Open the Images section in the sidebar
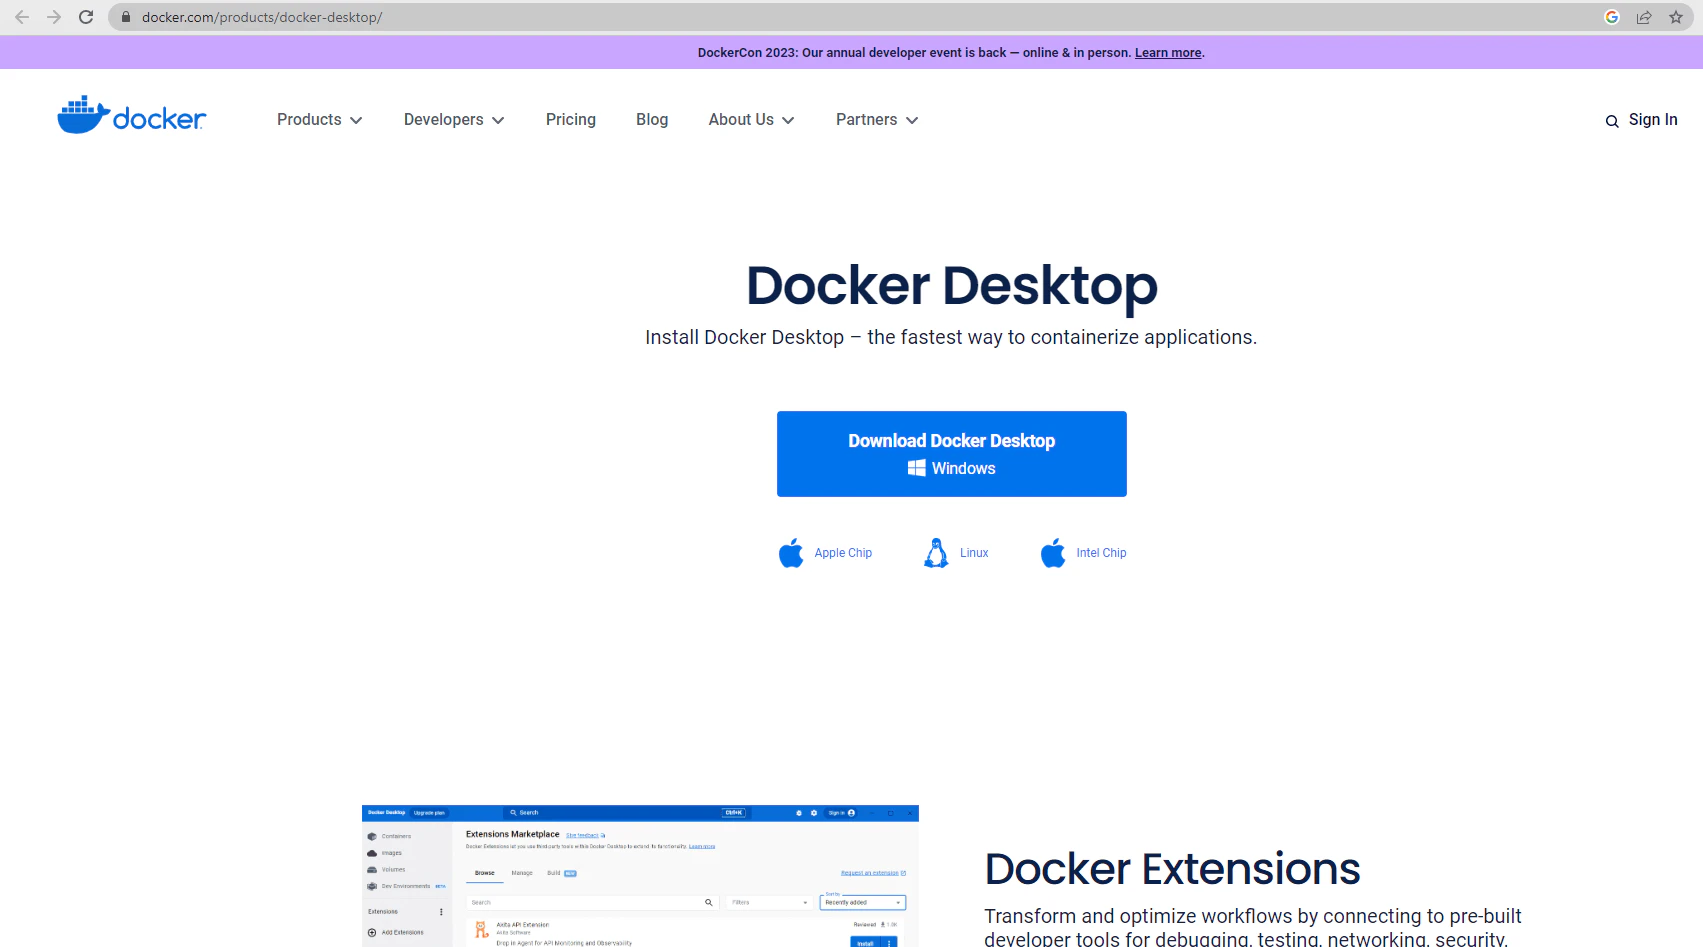This screenshot has height=947, width=1703. coord(372,852)
